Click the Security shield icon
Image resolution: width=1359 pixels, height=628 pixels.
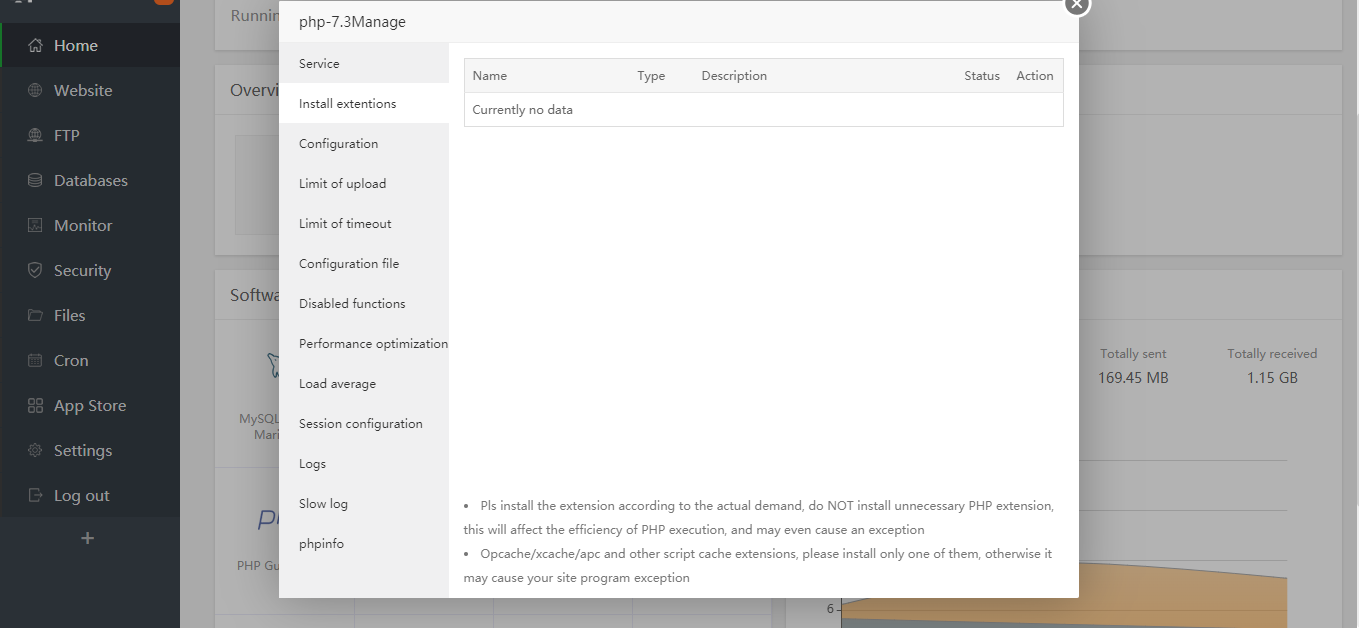[35, 270]
